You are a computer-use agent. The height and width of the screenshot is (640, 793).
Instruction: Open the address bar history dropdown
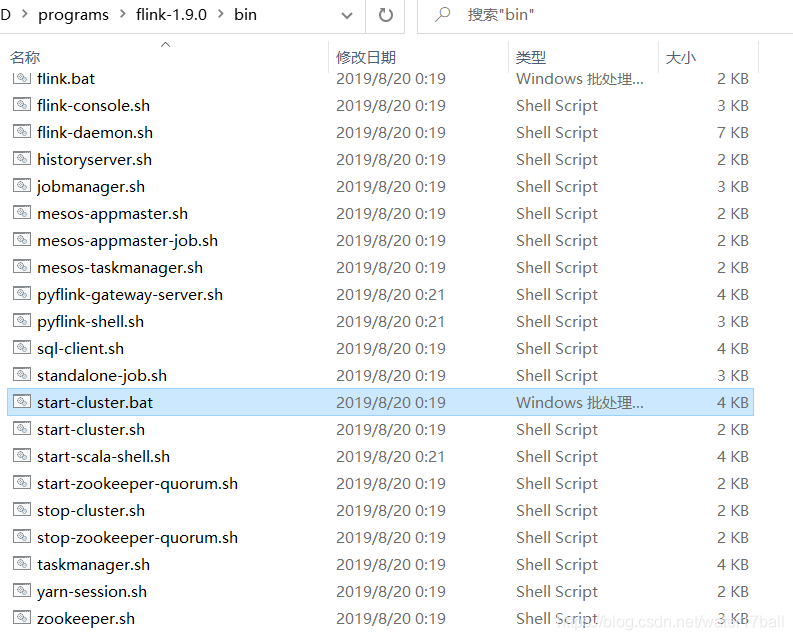pos(347,16)
